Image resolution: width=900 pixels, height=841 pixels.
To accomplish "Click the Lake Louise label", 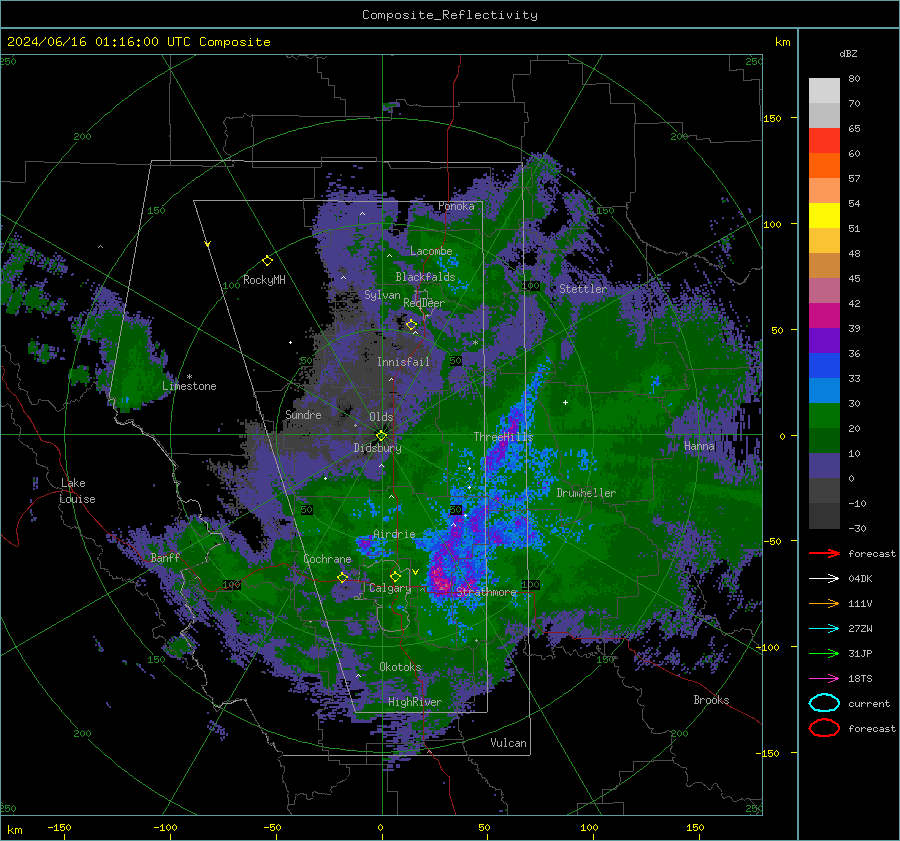I will [77, 491].
